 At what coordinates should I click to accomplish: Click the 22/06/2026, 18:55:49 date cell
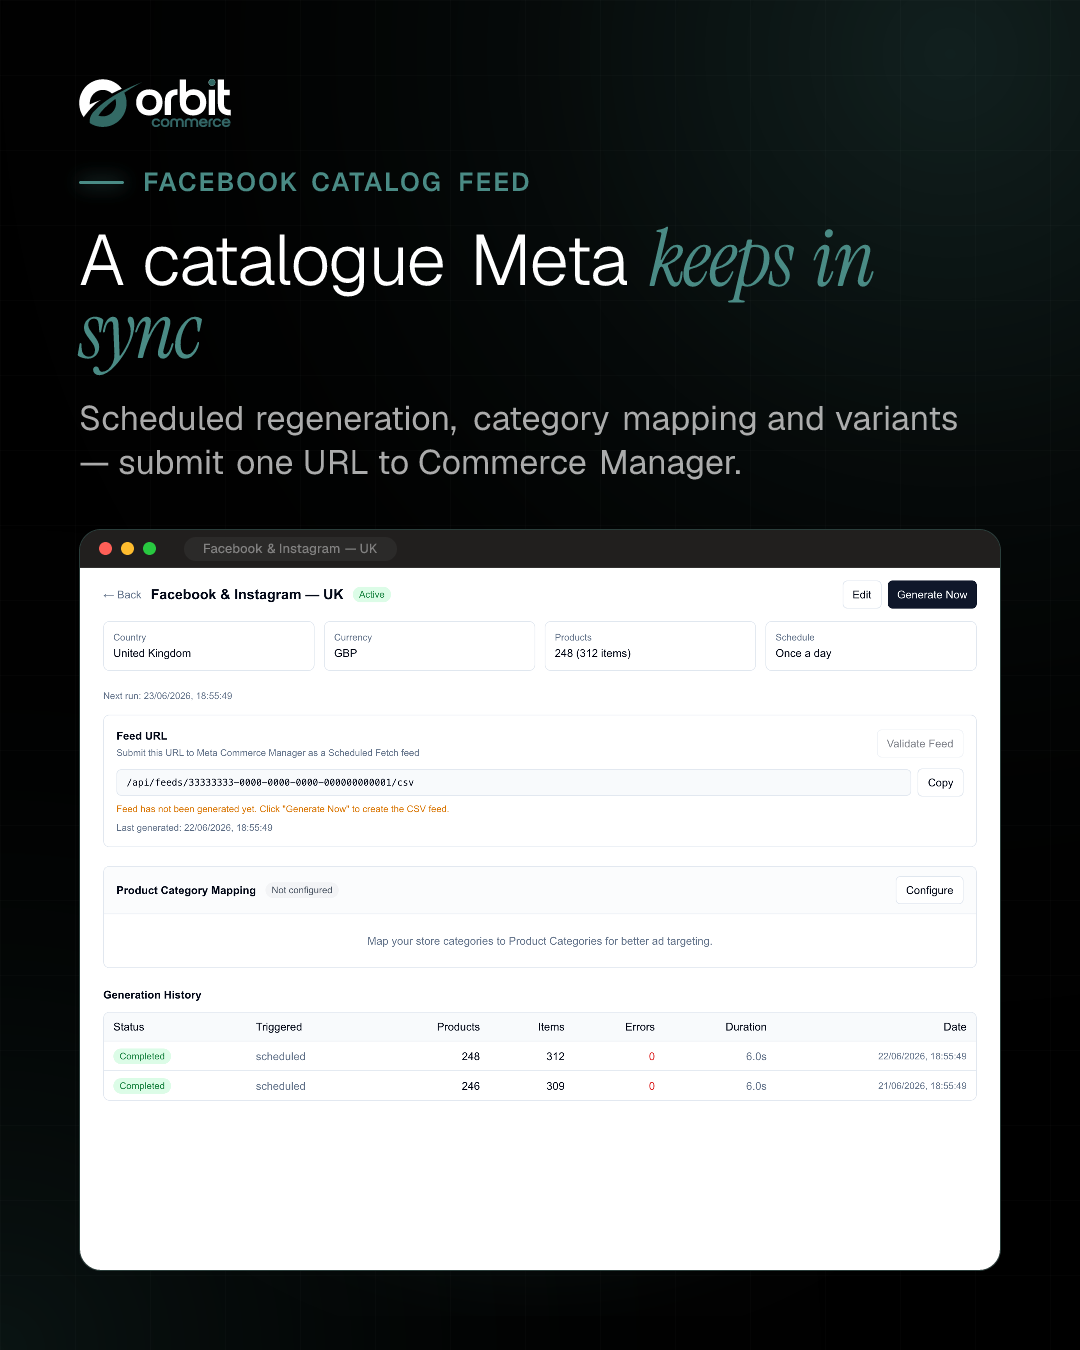click(x=922, y=1056)
